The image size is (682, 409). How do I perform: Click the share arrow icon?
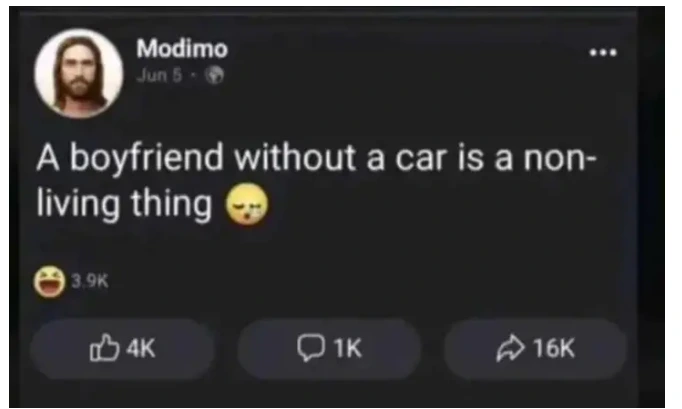tap(511, 348)
